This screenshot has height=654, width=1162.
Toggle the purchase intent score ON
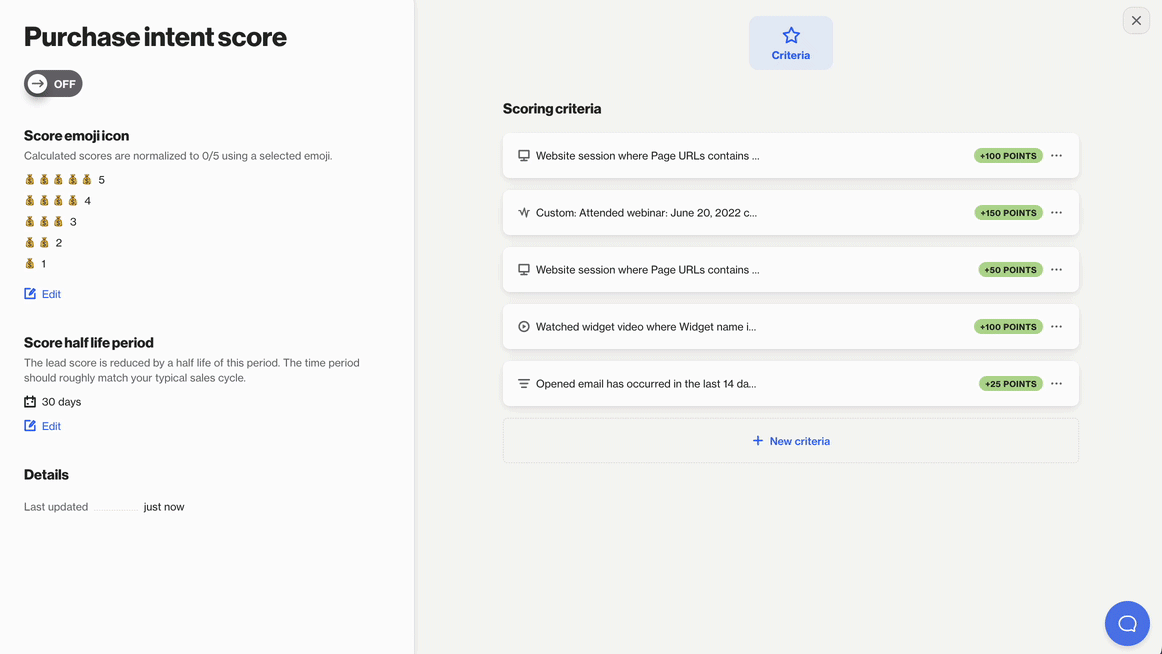pos(53,84)
